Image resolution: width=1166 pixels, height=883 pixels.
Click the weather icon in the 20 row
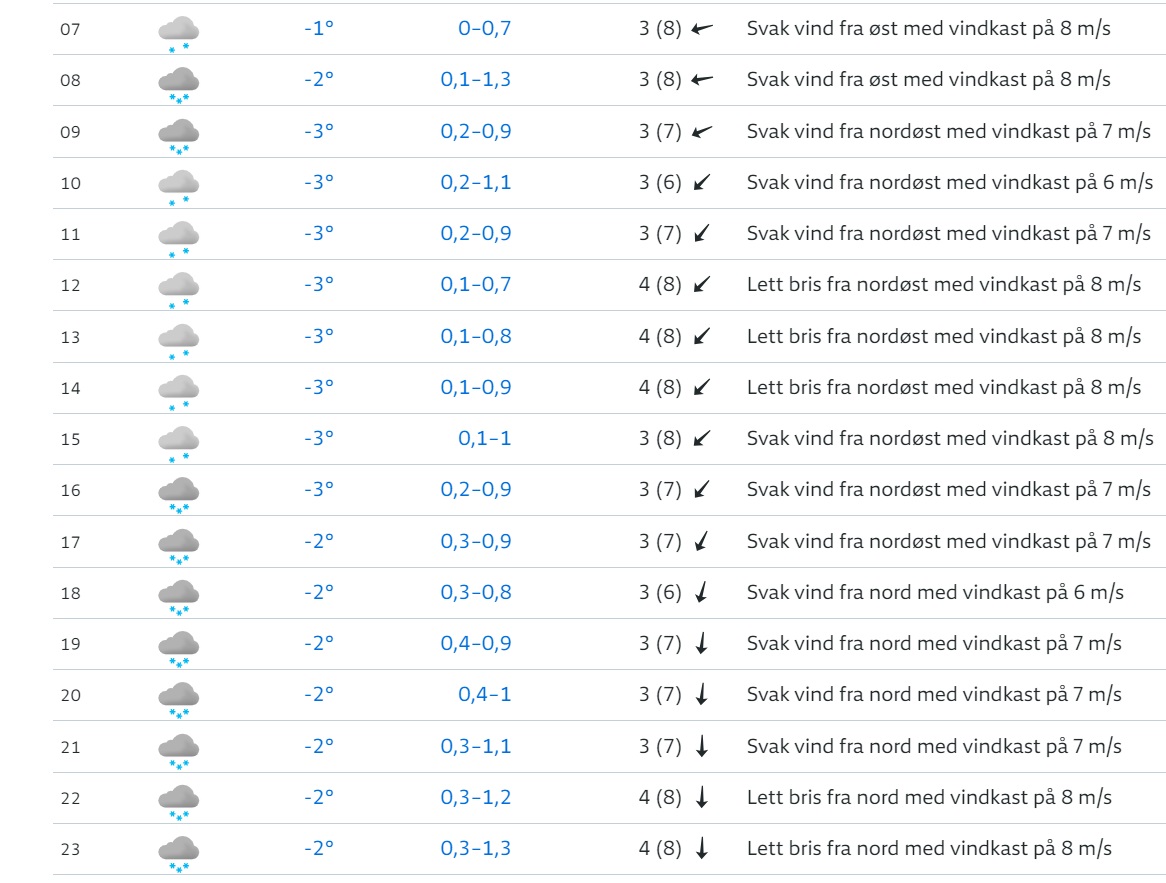[178, 701]
